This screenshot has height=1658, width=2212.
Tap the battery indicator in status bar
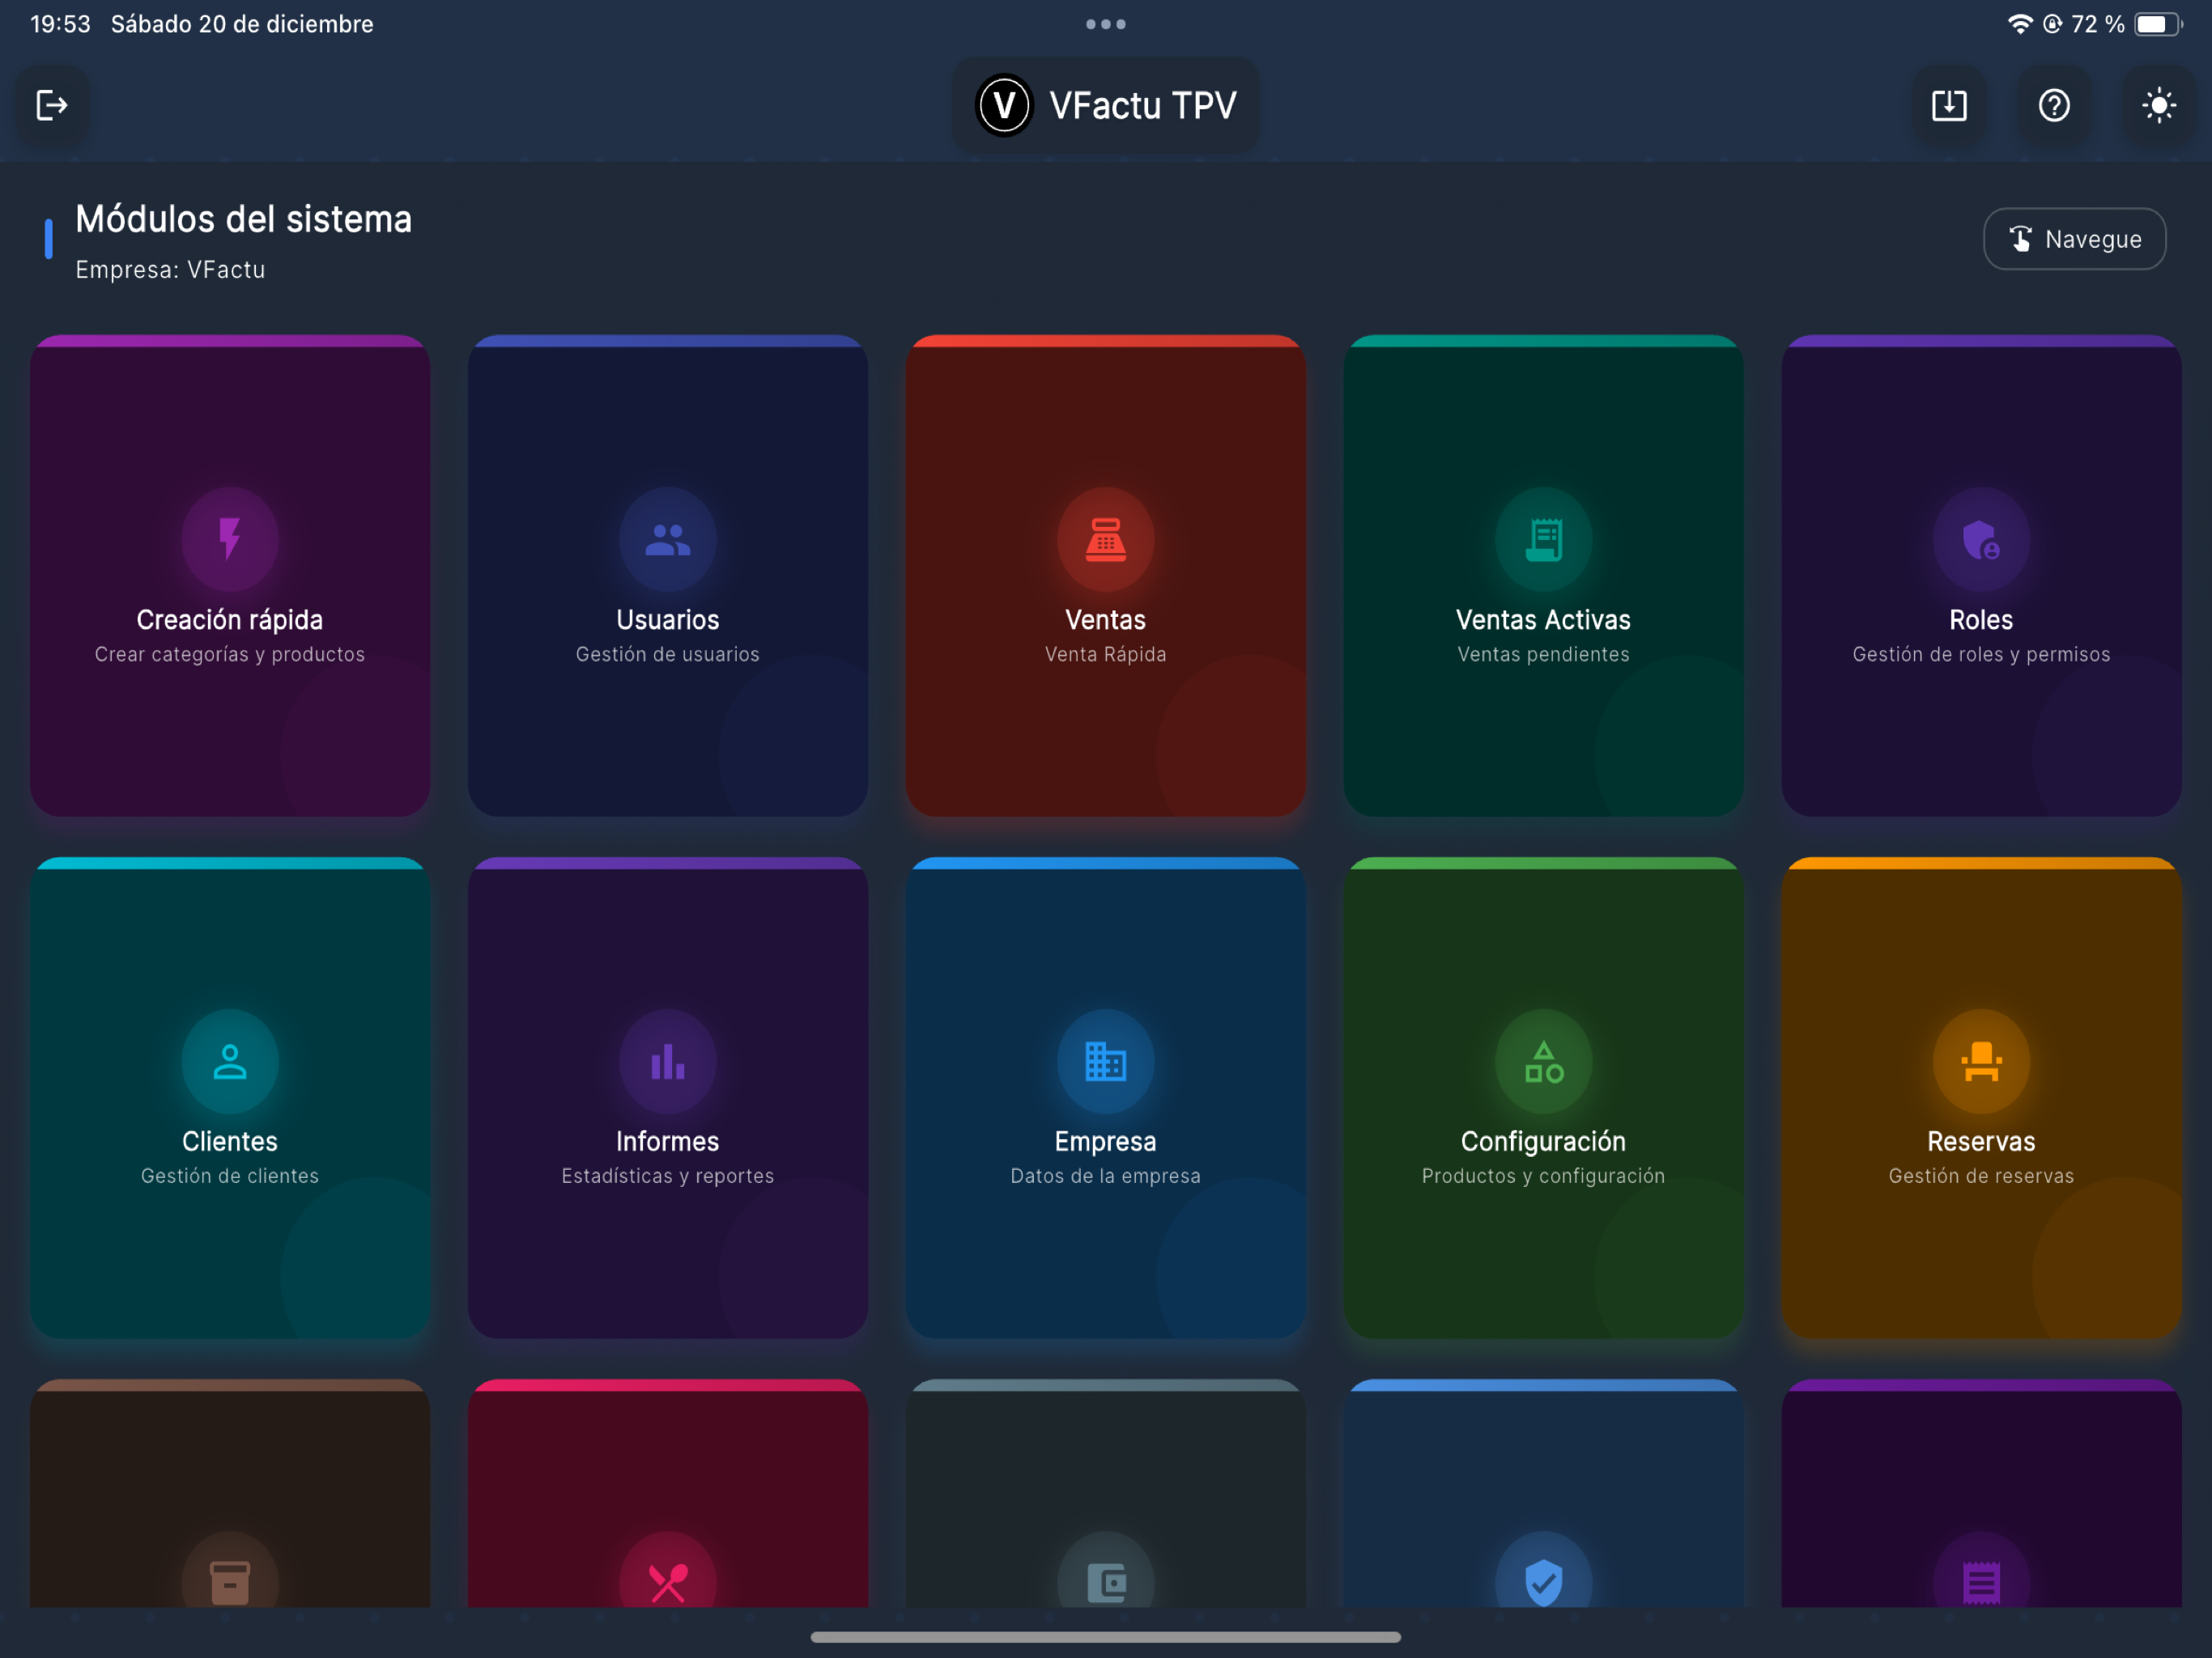[x=2158, y=24]
